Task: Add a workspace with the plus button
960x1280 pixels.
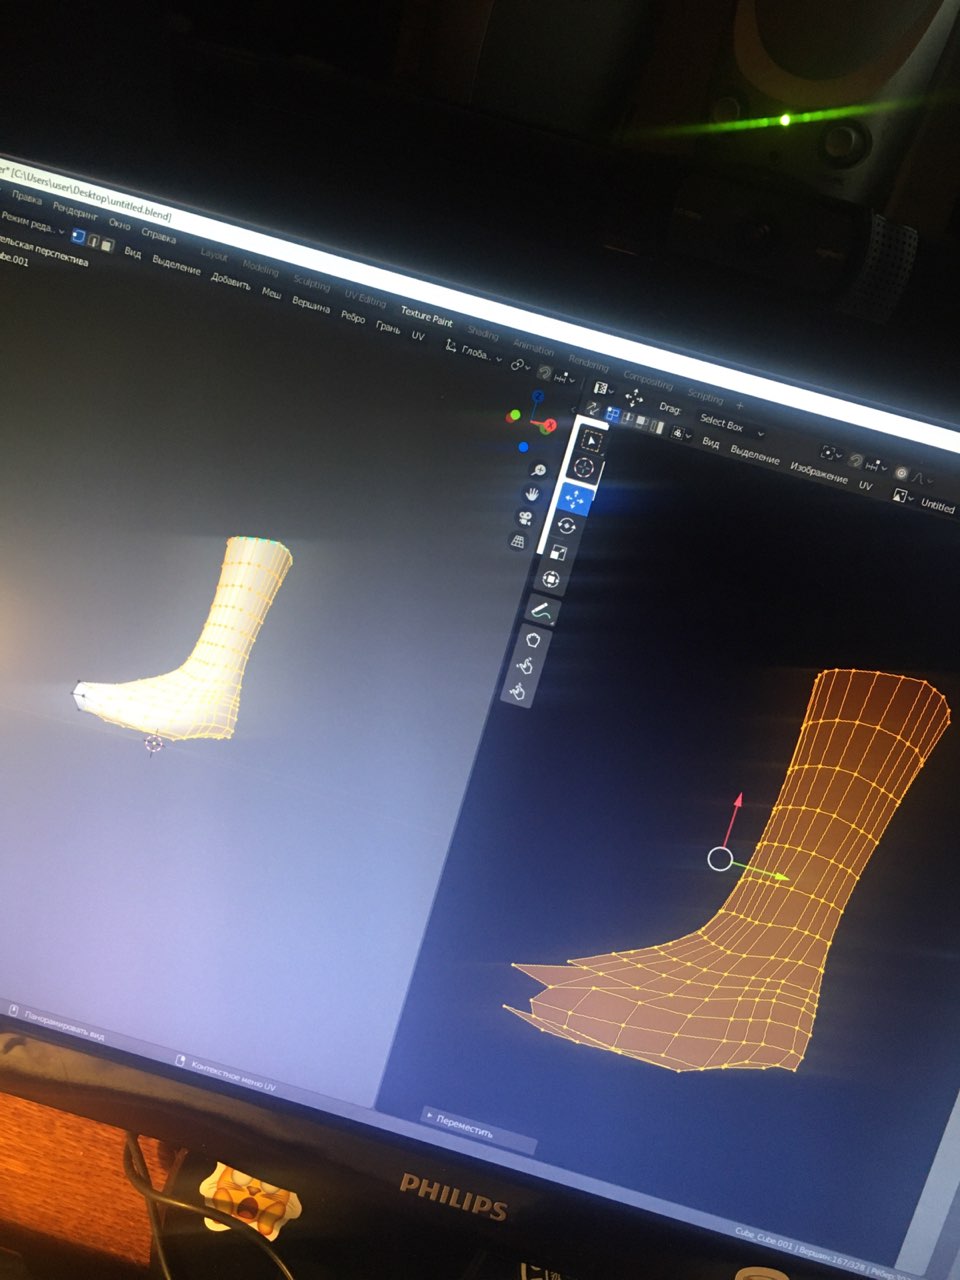Action: 740,406
